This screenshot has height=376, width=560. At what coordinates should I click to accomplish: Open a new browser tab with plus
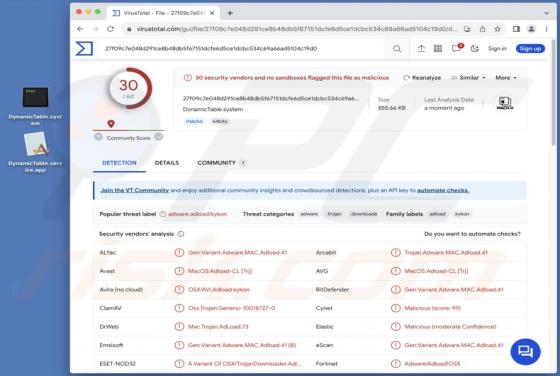pos(230,13)
